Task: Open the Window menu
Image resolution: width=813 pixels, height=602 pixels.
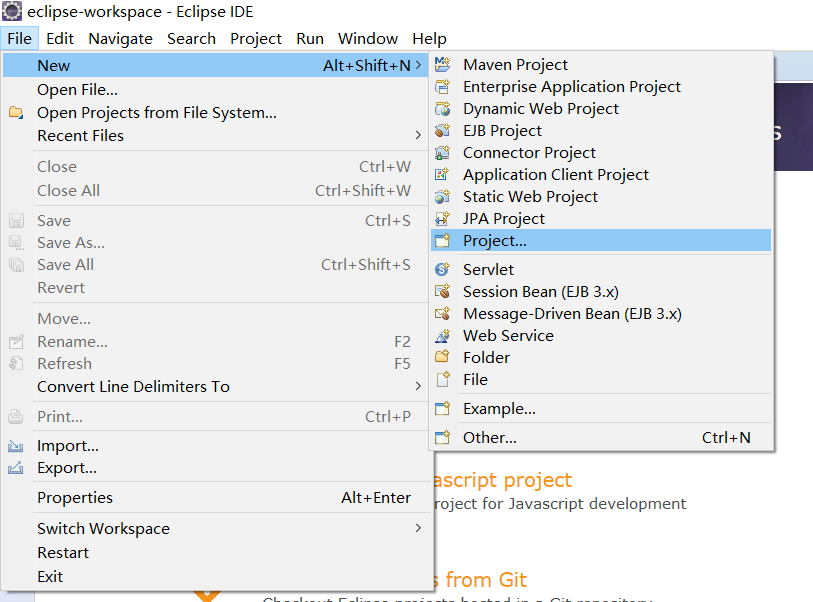Action: tap(368, 39)
